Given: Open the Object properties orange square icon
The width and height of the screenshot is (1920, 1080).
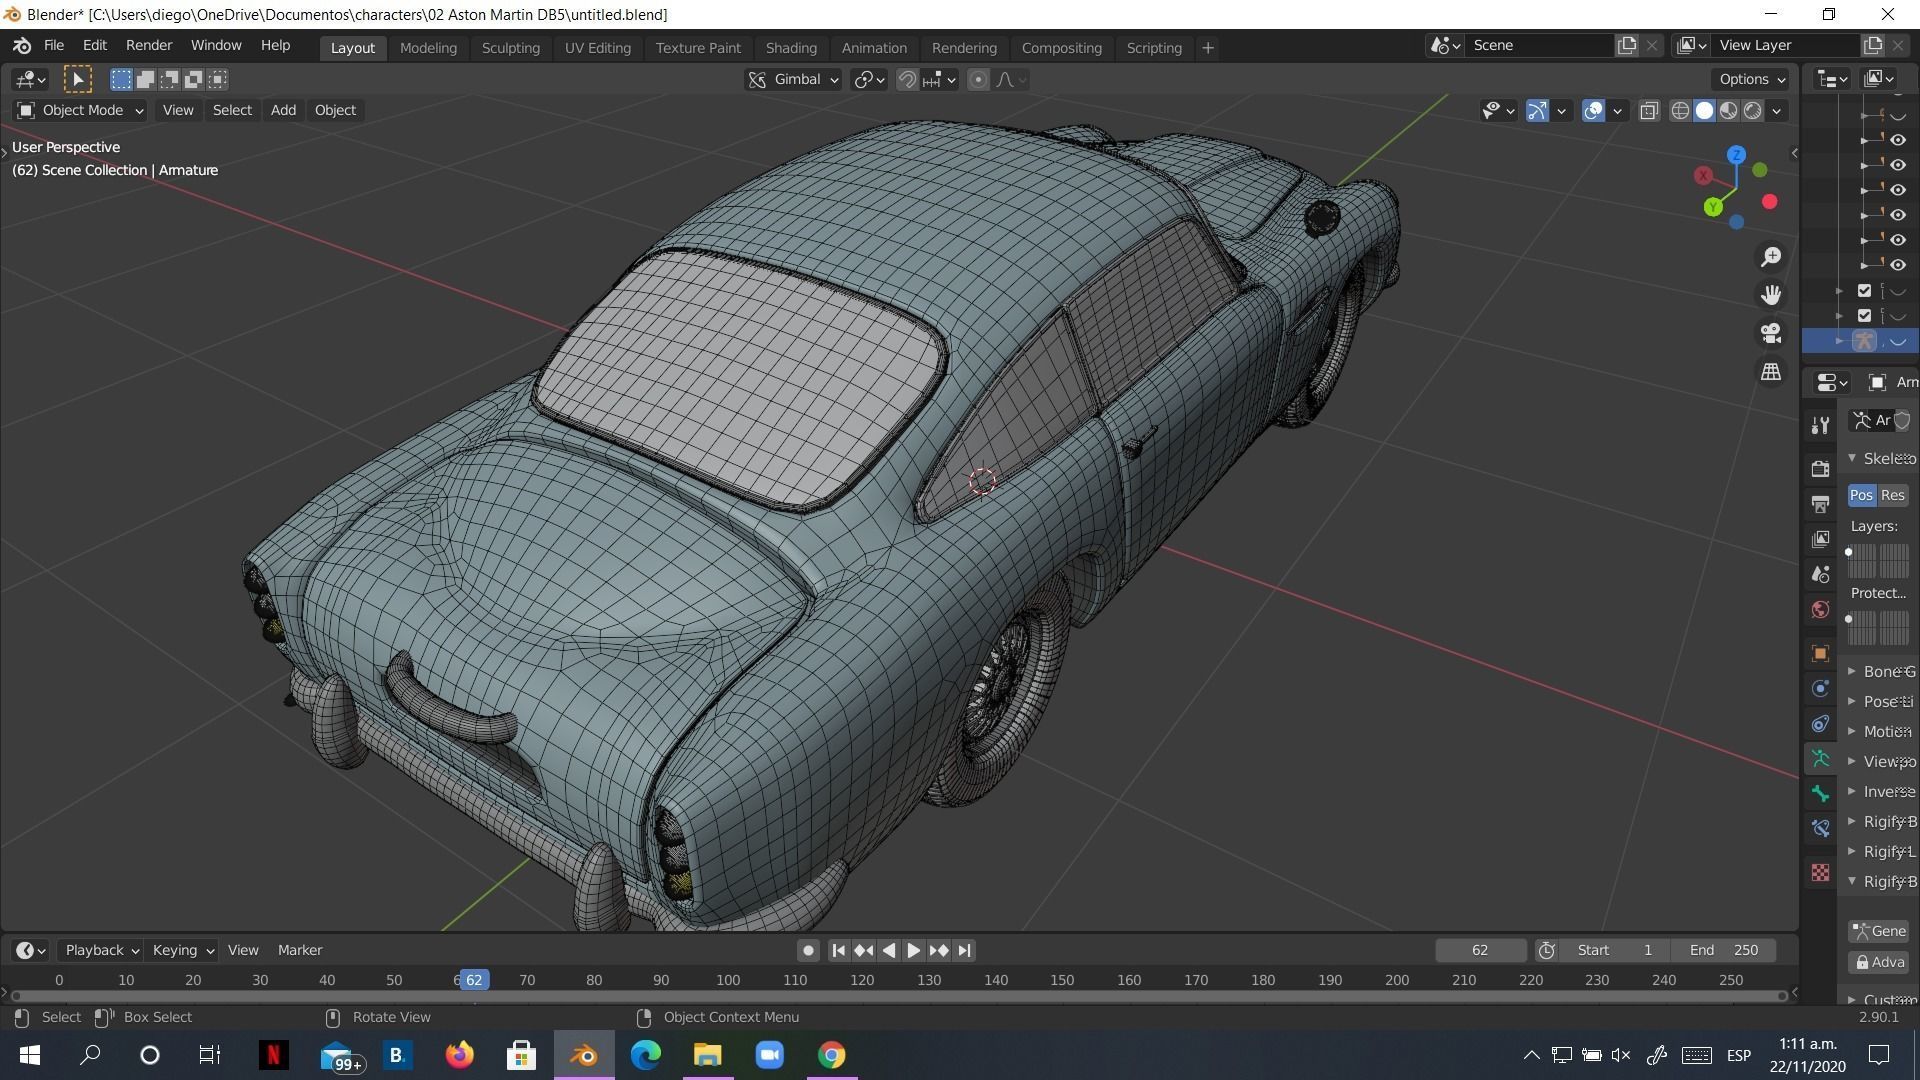Looking at the screenshot, I should [1820, 653].
